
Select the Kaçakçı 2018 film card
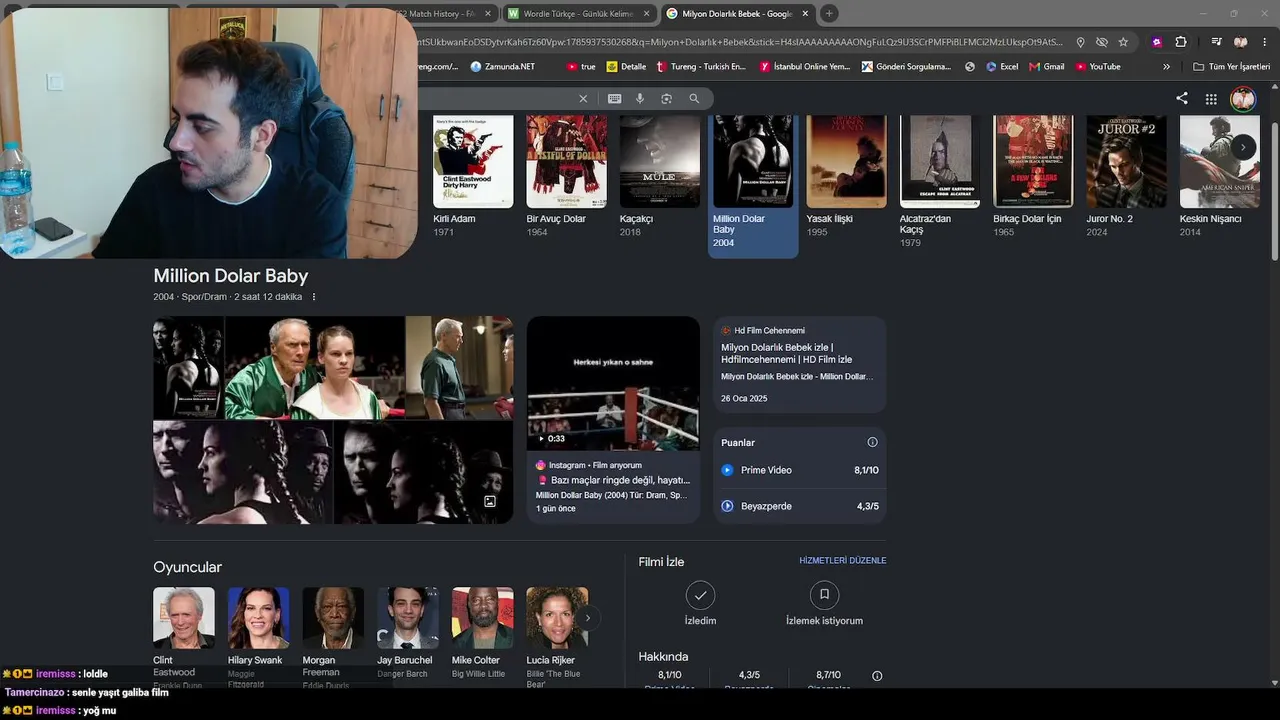pos(660,176)
